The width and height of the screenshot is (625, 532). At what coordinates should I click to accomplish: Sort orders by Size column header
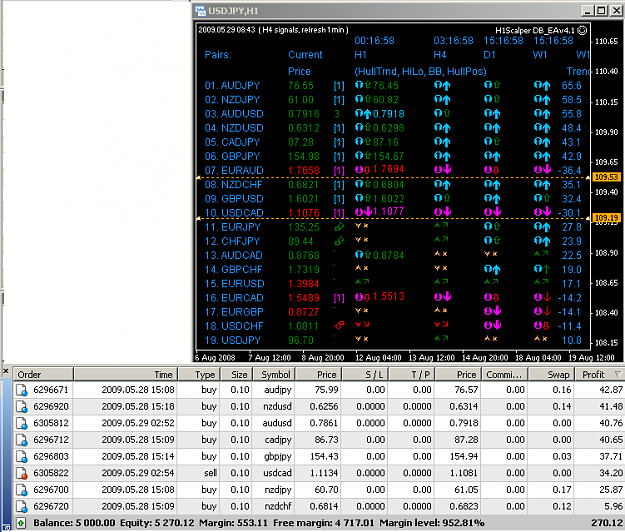tap(235, 375)
